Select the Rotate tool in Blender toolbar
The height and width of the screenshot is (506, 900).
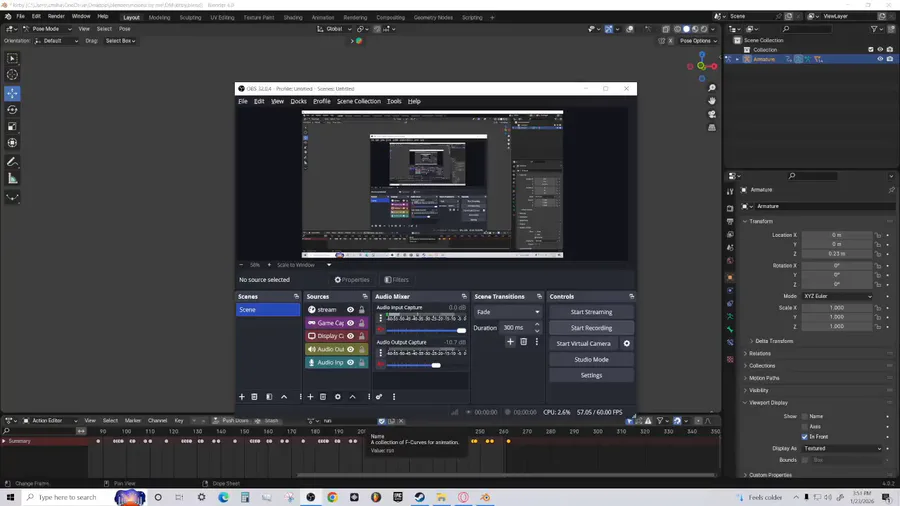click(x=12, y=110)
